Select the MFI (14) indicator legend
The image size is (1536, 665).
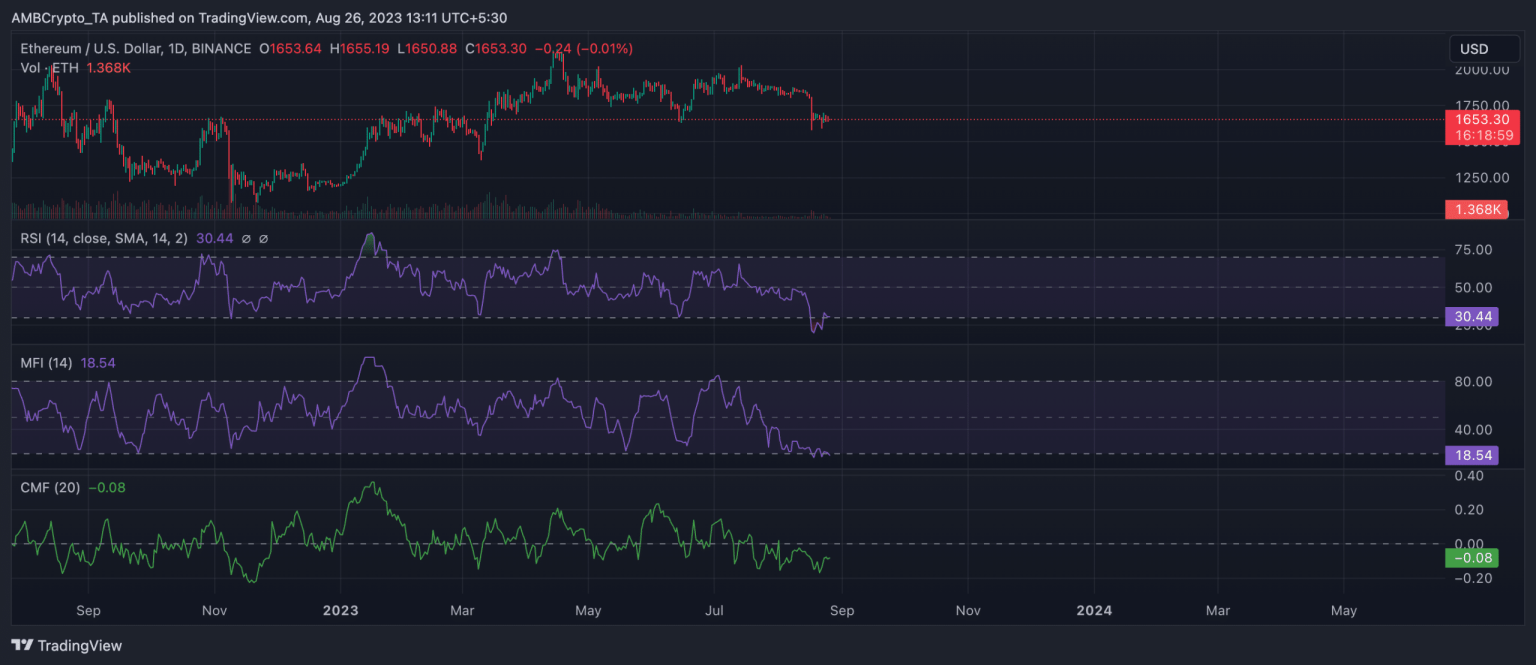click(x=45, y=364)
